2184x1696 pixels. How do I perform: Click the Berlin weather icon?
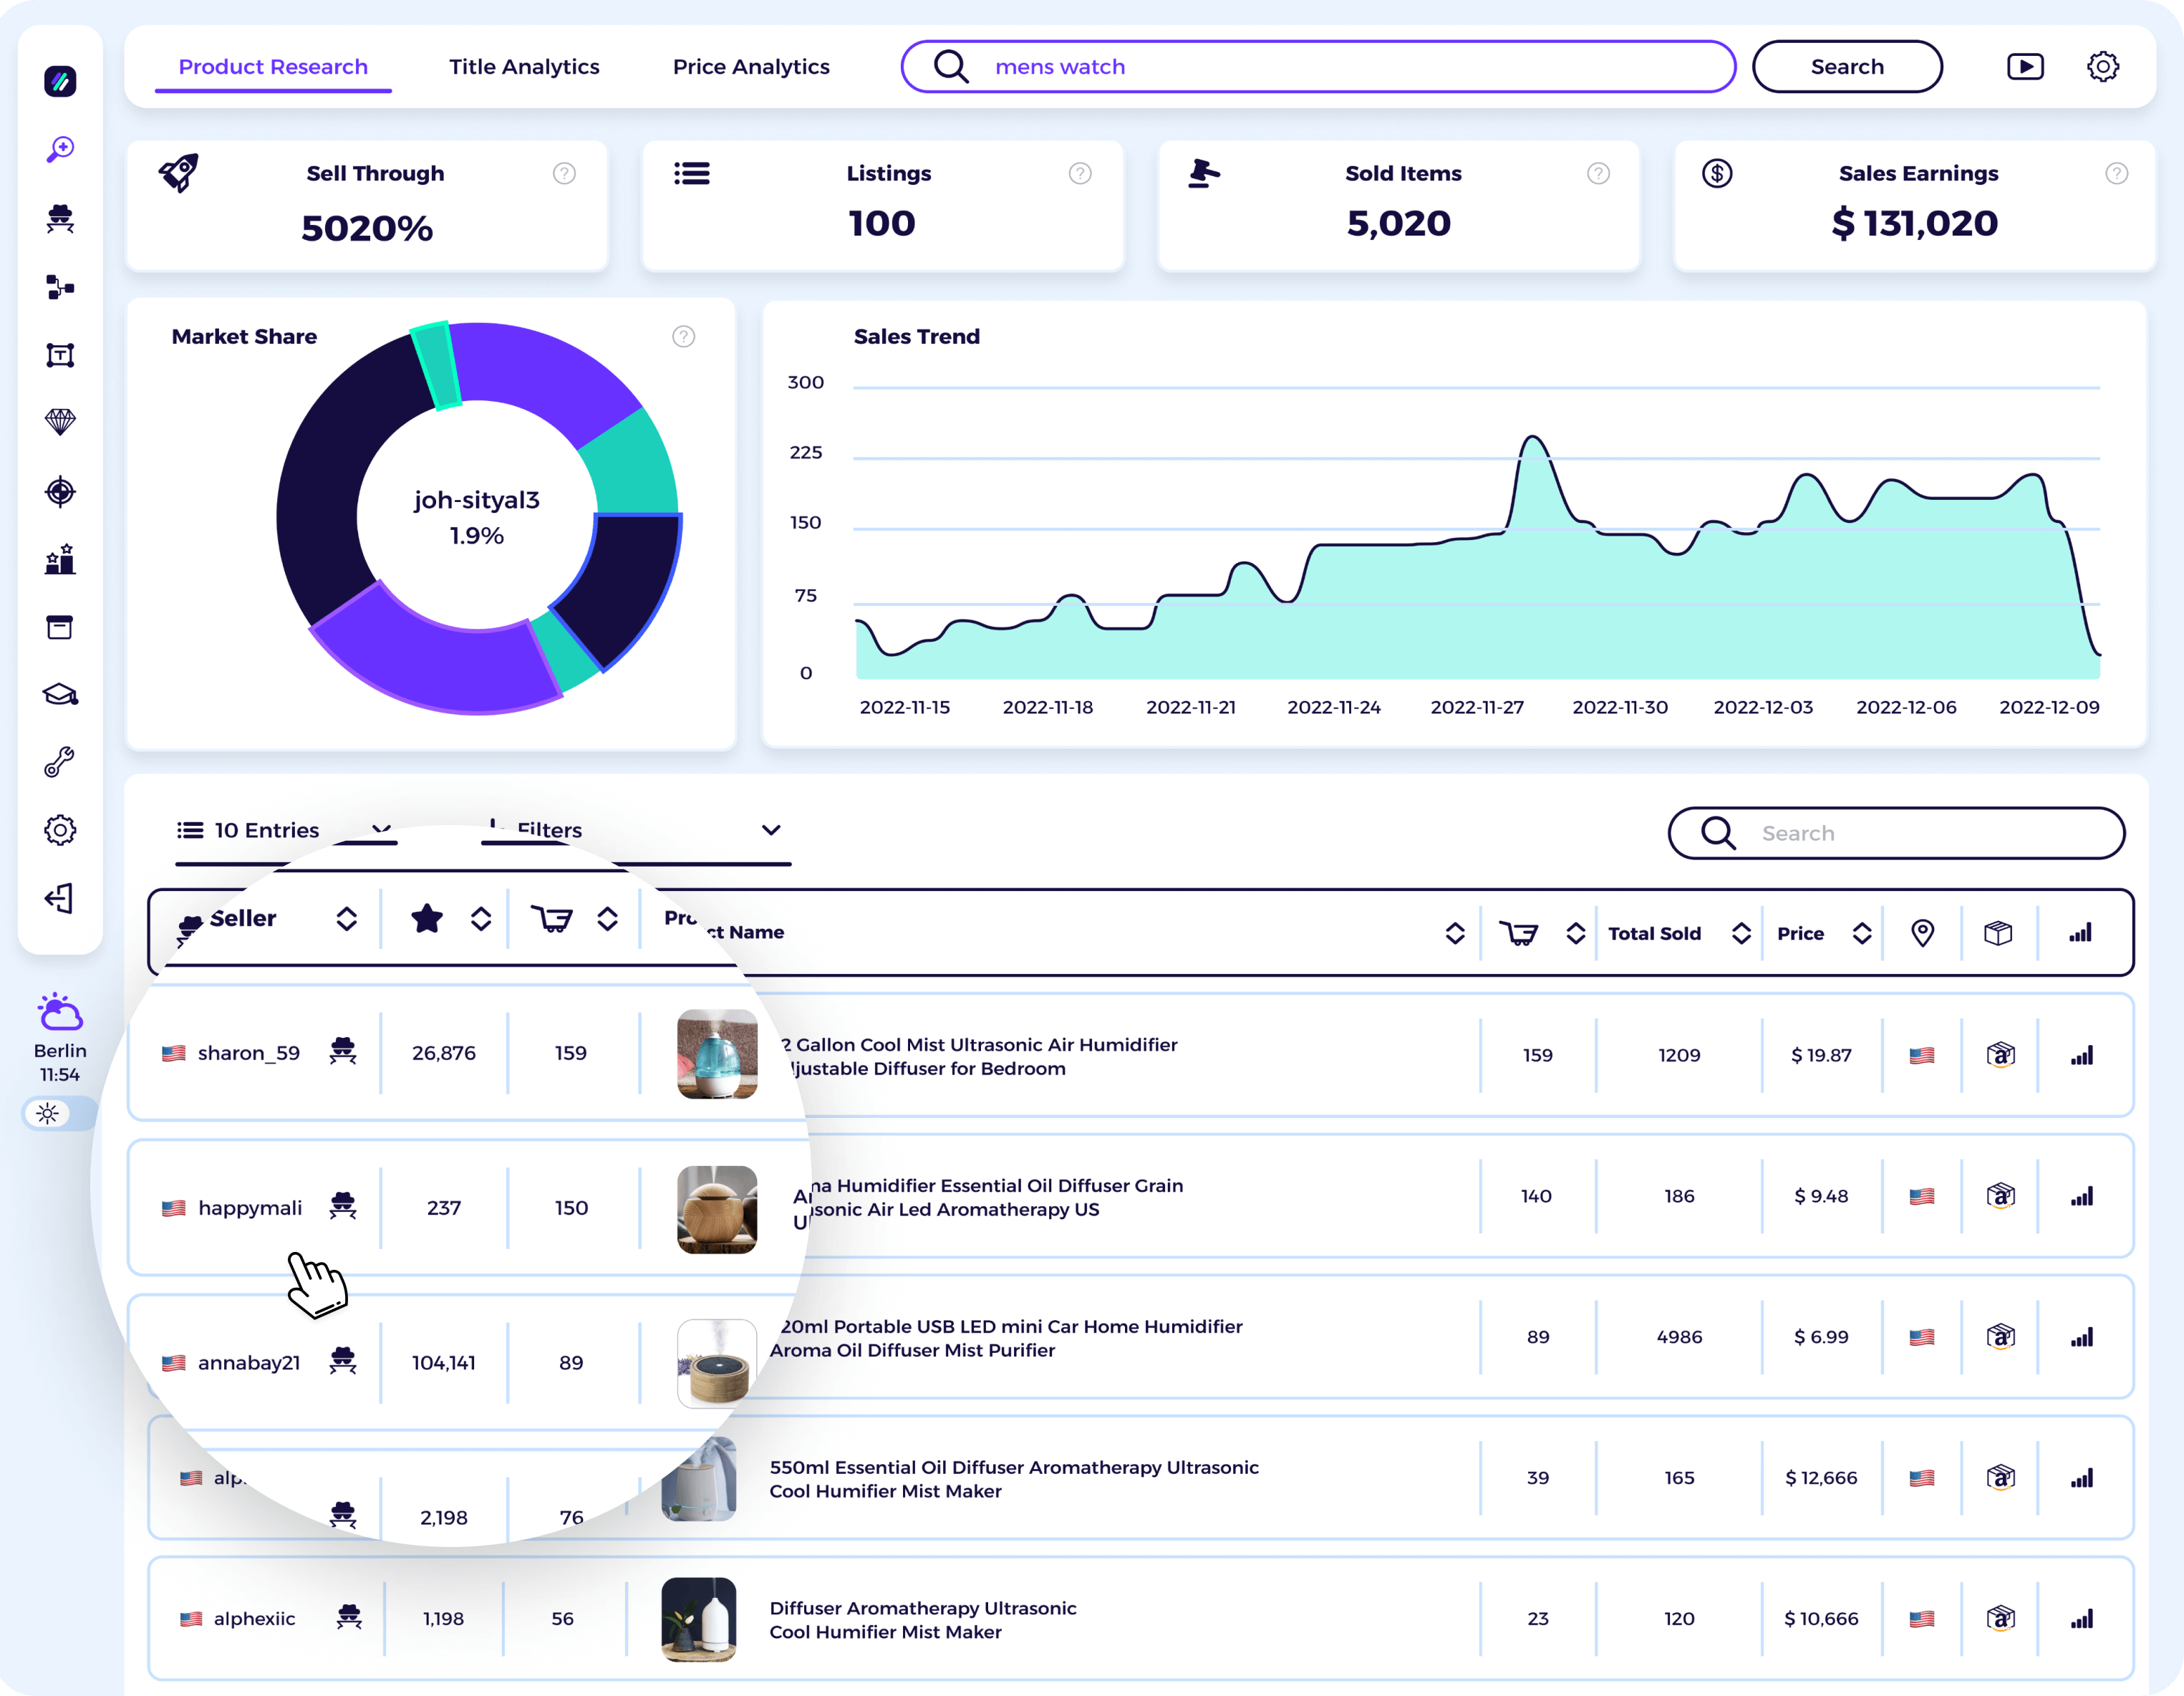60,1011
